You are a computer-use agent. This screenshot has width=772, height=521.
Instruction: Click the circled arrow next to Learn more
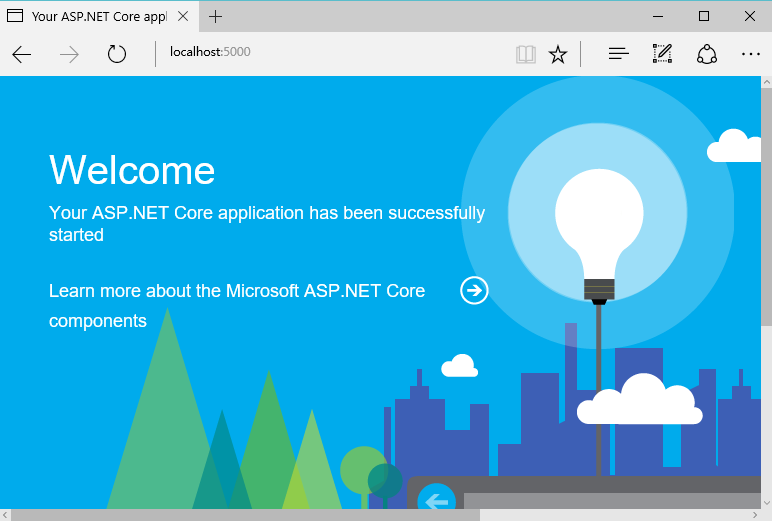(x=474, y=291)
